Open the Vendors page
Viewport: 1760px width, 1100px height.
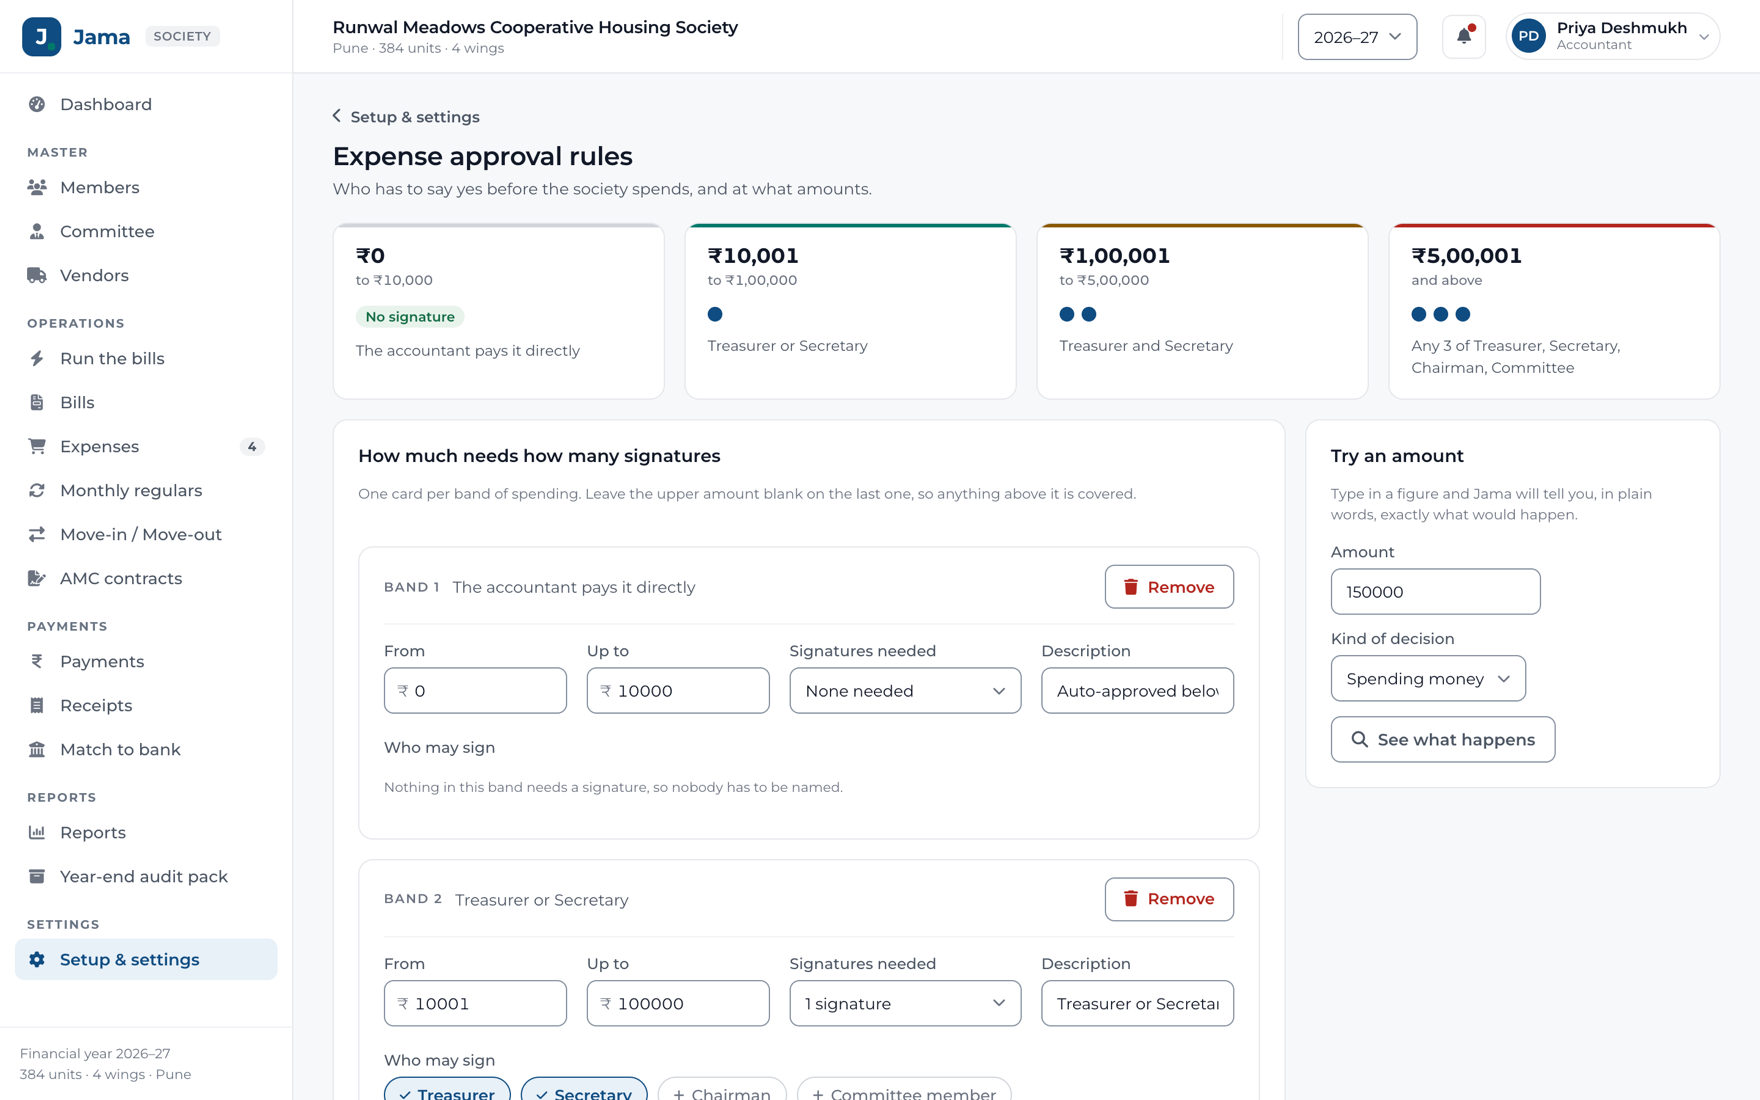146,275
